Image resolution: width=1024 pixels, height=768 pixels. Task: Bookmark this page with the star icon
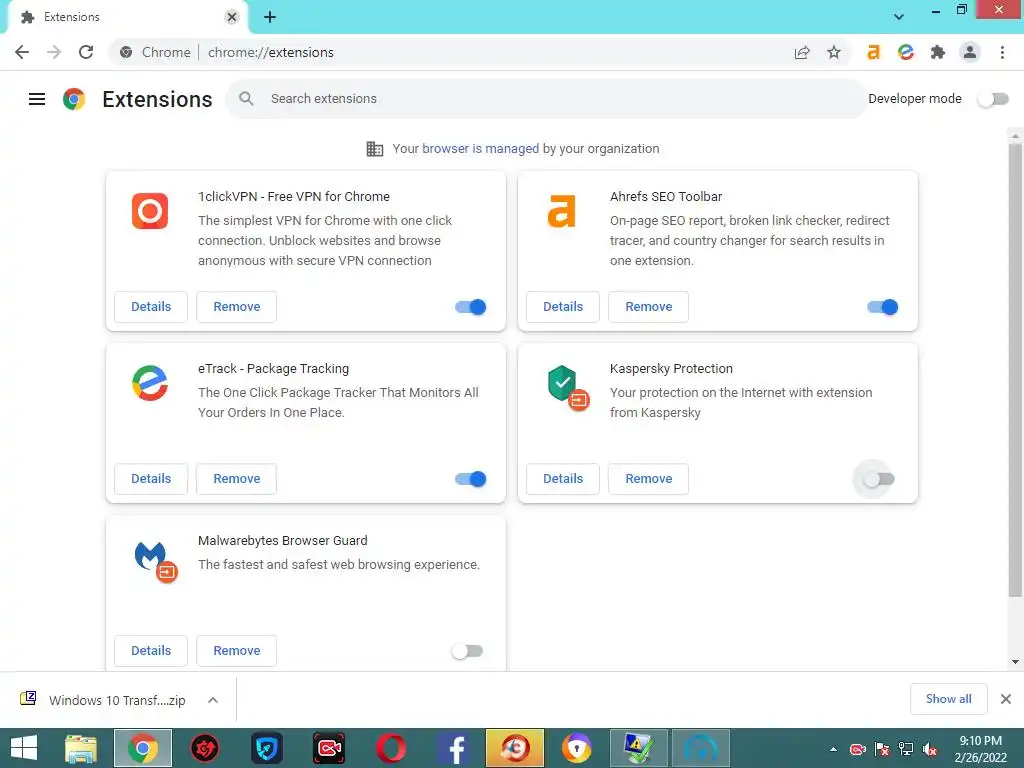[x=834, y=52]
